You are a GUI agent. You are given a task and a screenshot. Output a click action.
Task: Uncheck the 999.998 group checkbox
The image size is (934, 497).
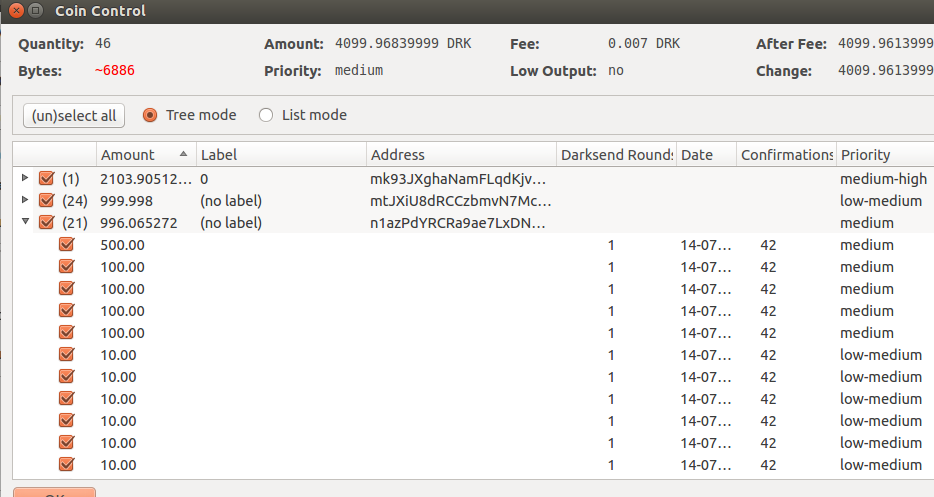pos(46,200)
